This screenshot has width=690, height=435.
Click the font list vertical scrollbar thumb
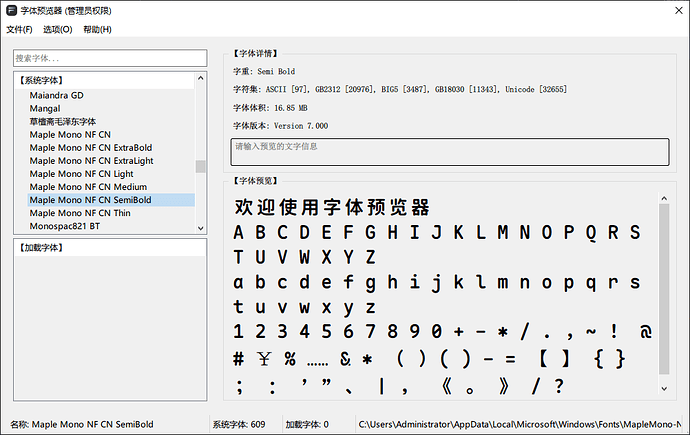coord(200,167)
